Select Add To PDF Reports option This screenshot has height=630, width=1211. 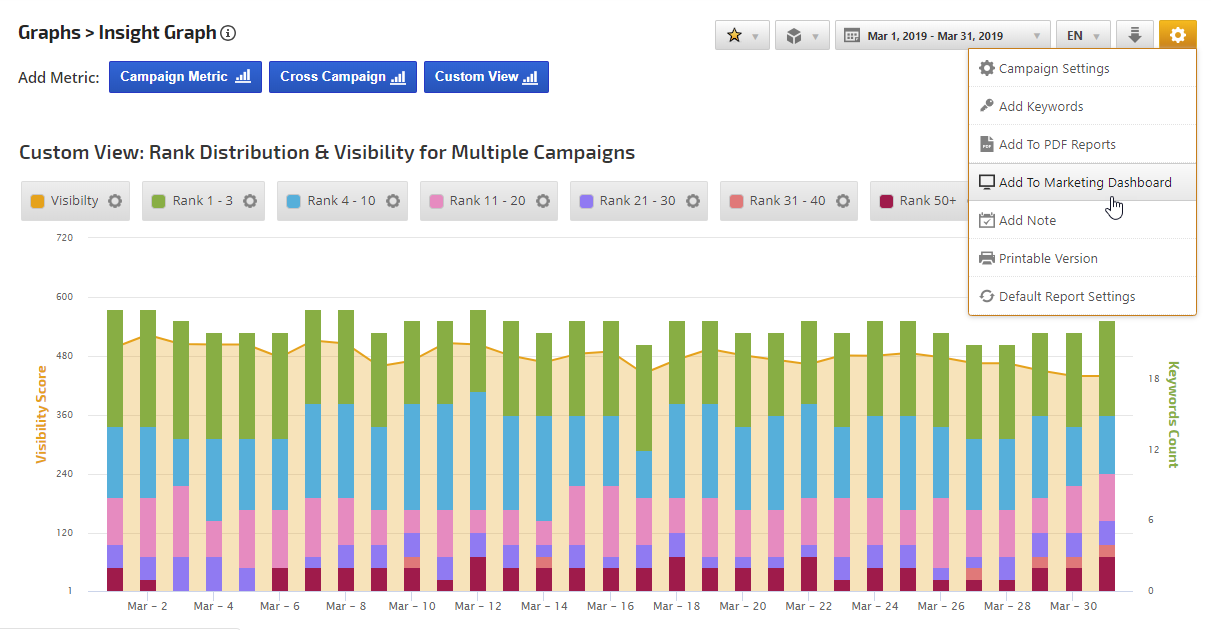click(x=1056, y=145)
